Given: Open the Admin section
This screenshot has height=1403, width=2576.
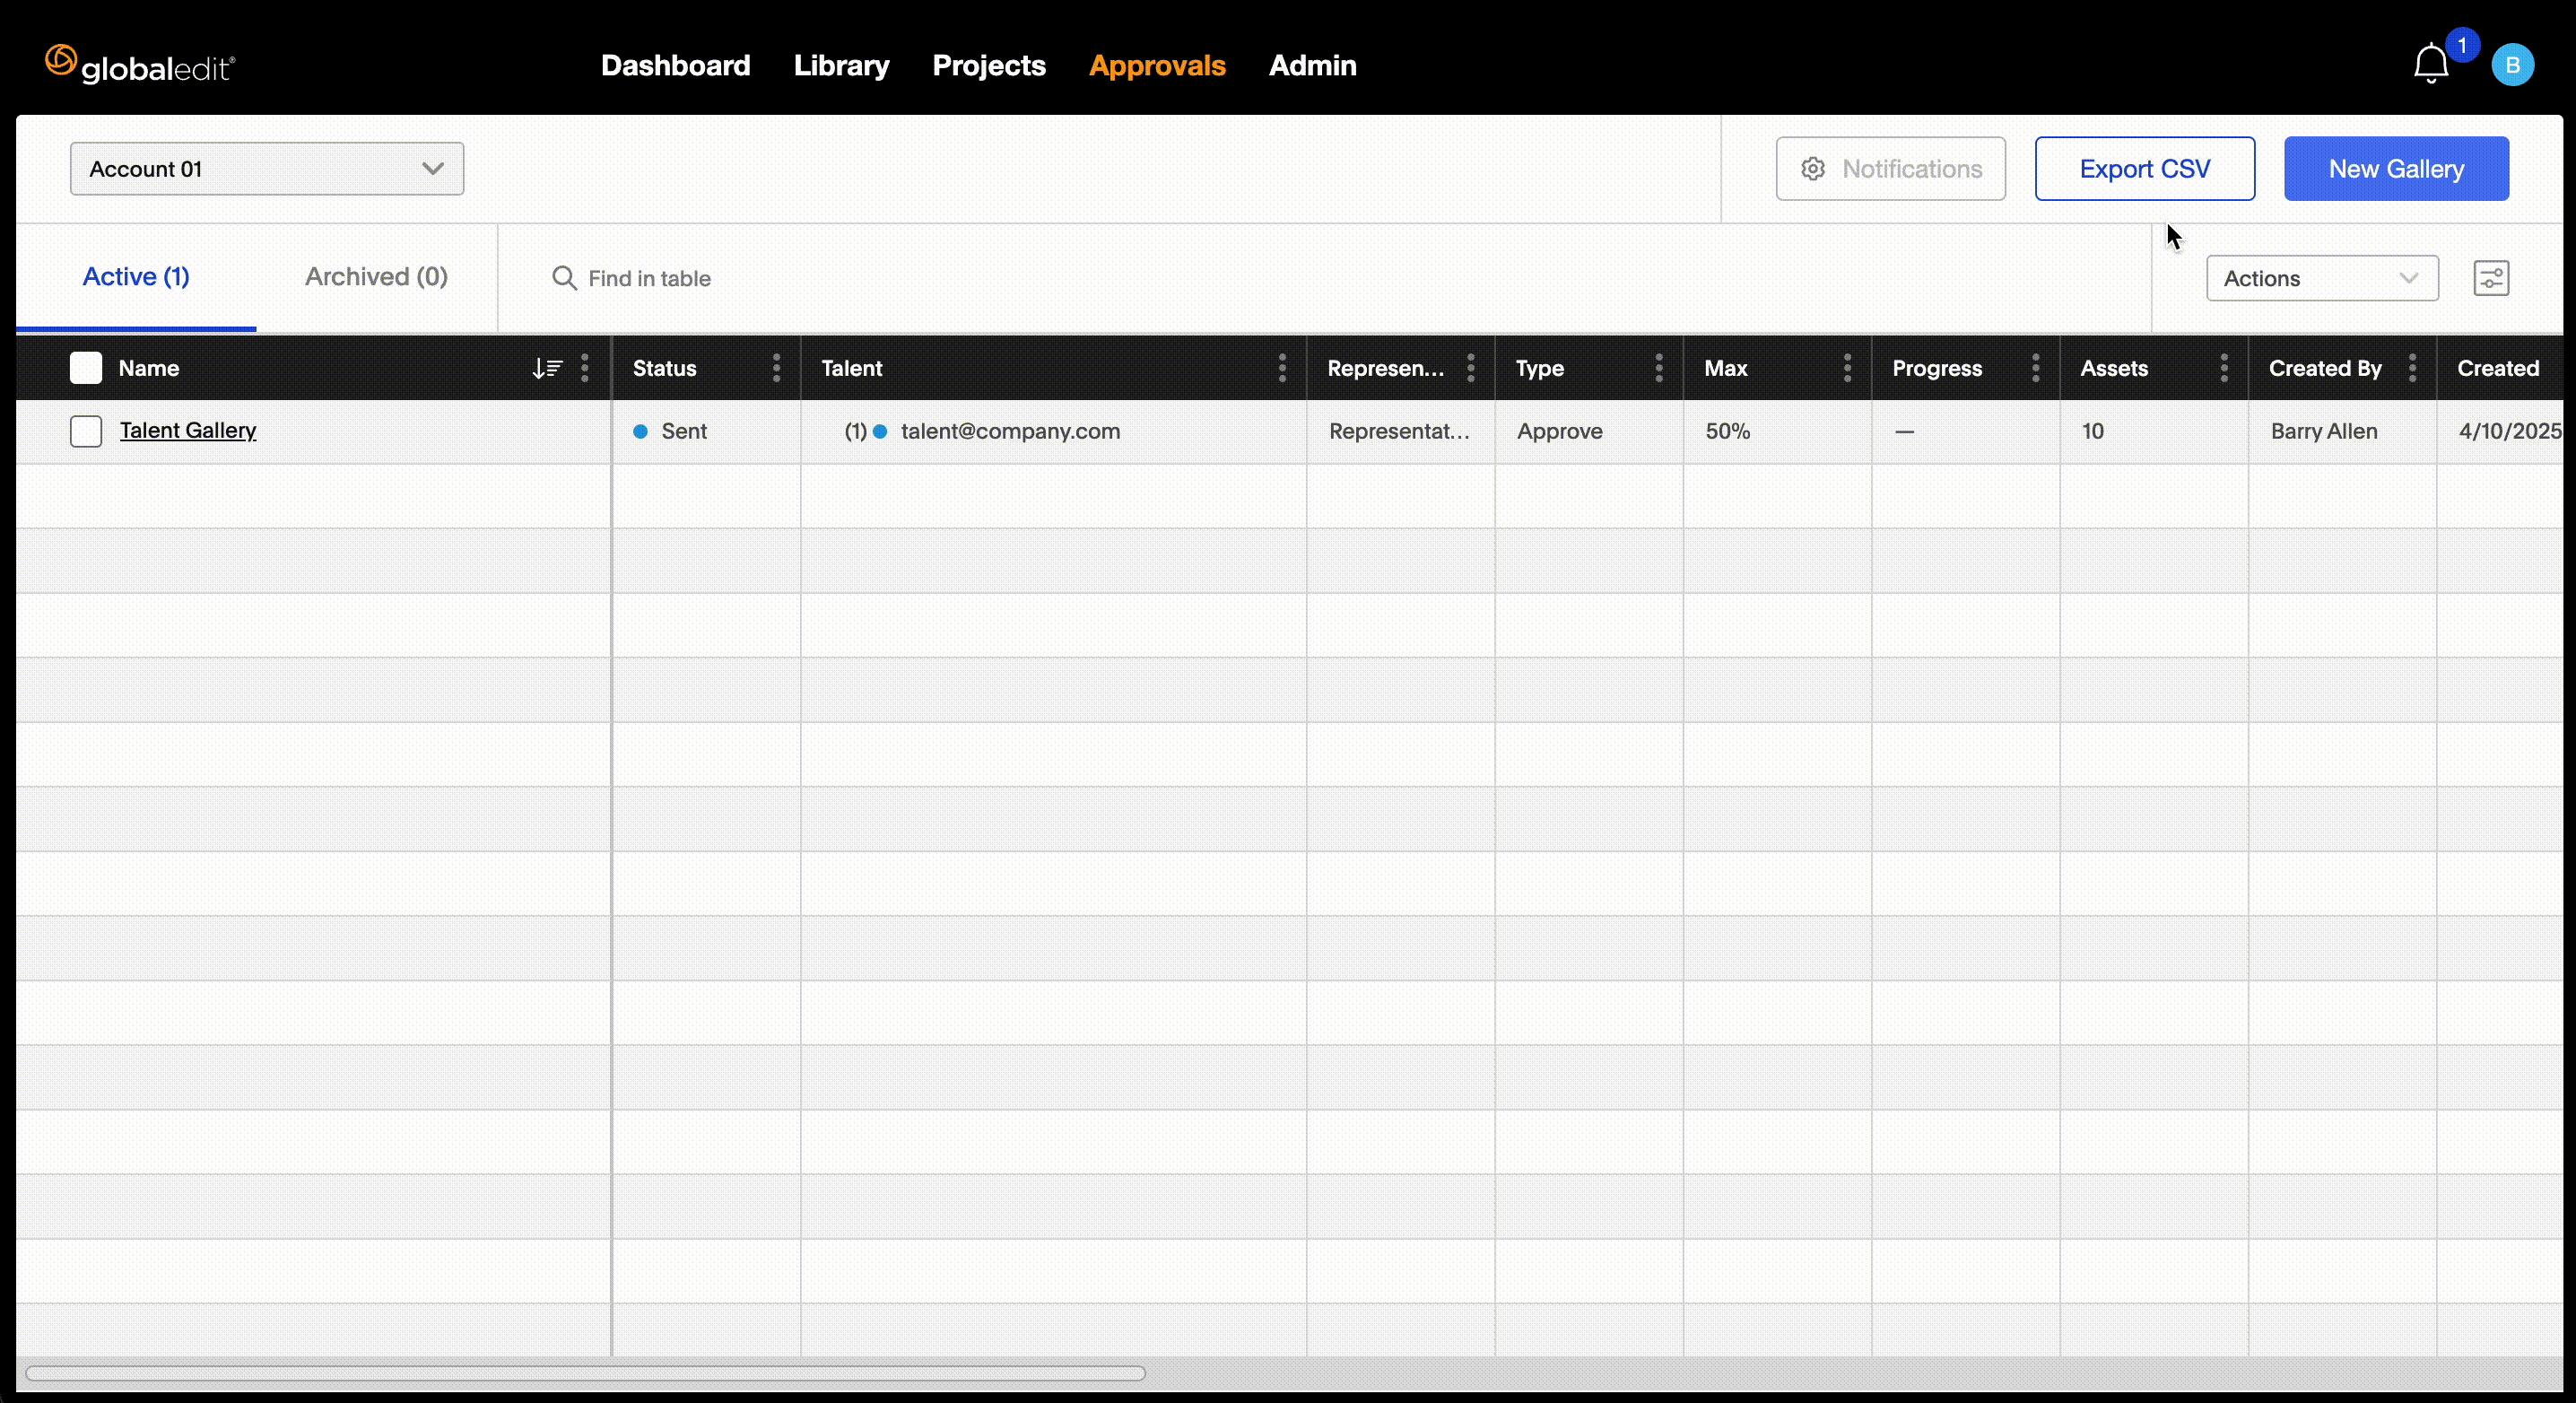Looking at the screenshot, I should tap(1312, 65).
